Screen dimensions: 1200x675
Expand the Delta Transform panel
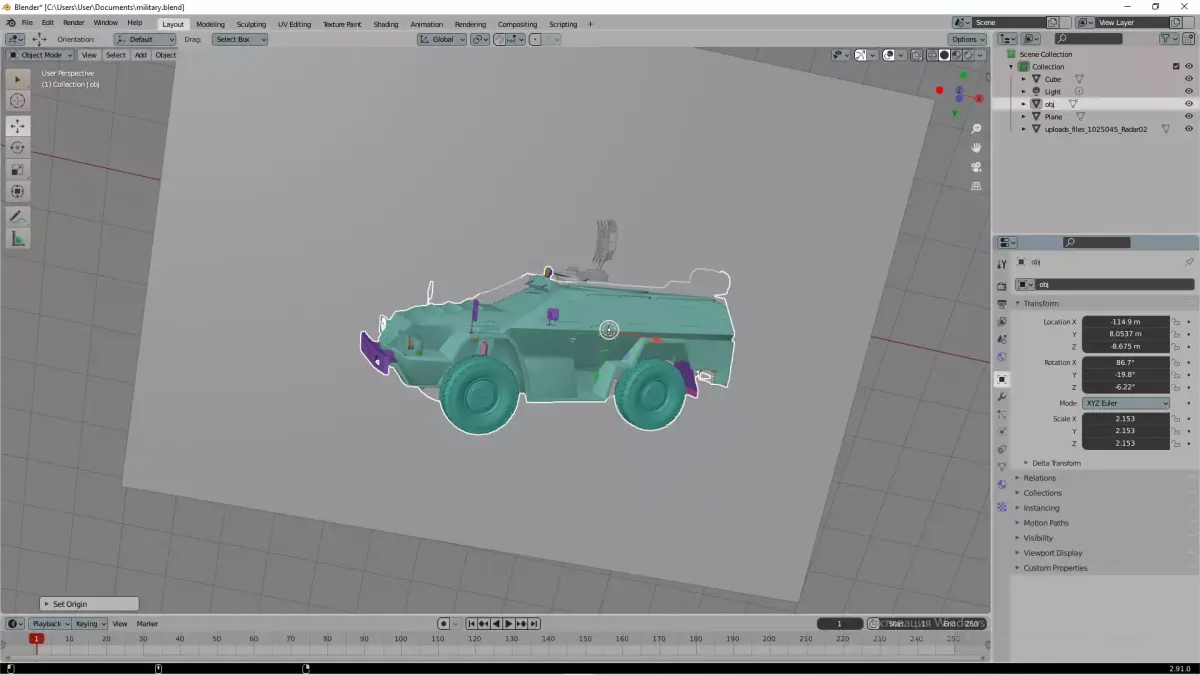point(1056,463)
